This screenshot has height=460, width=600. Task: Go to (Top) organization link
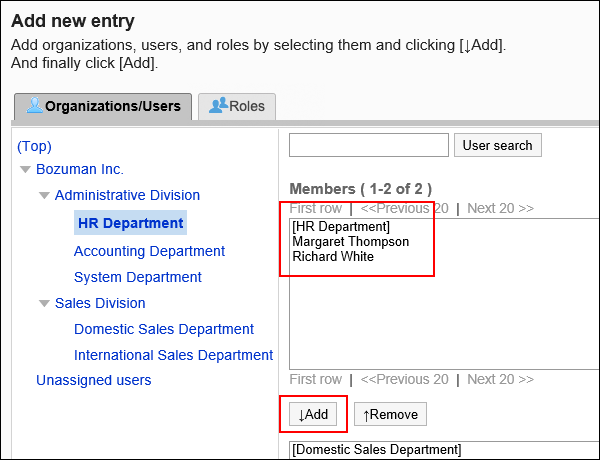[x=34, y=146]
